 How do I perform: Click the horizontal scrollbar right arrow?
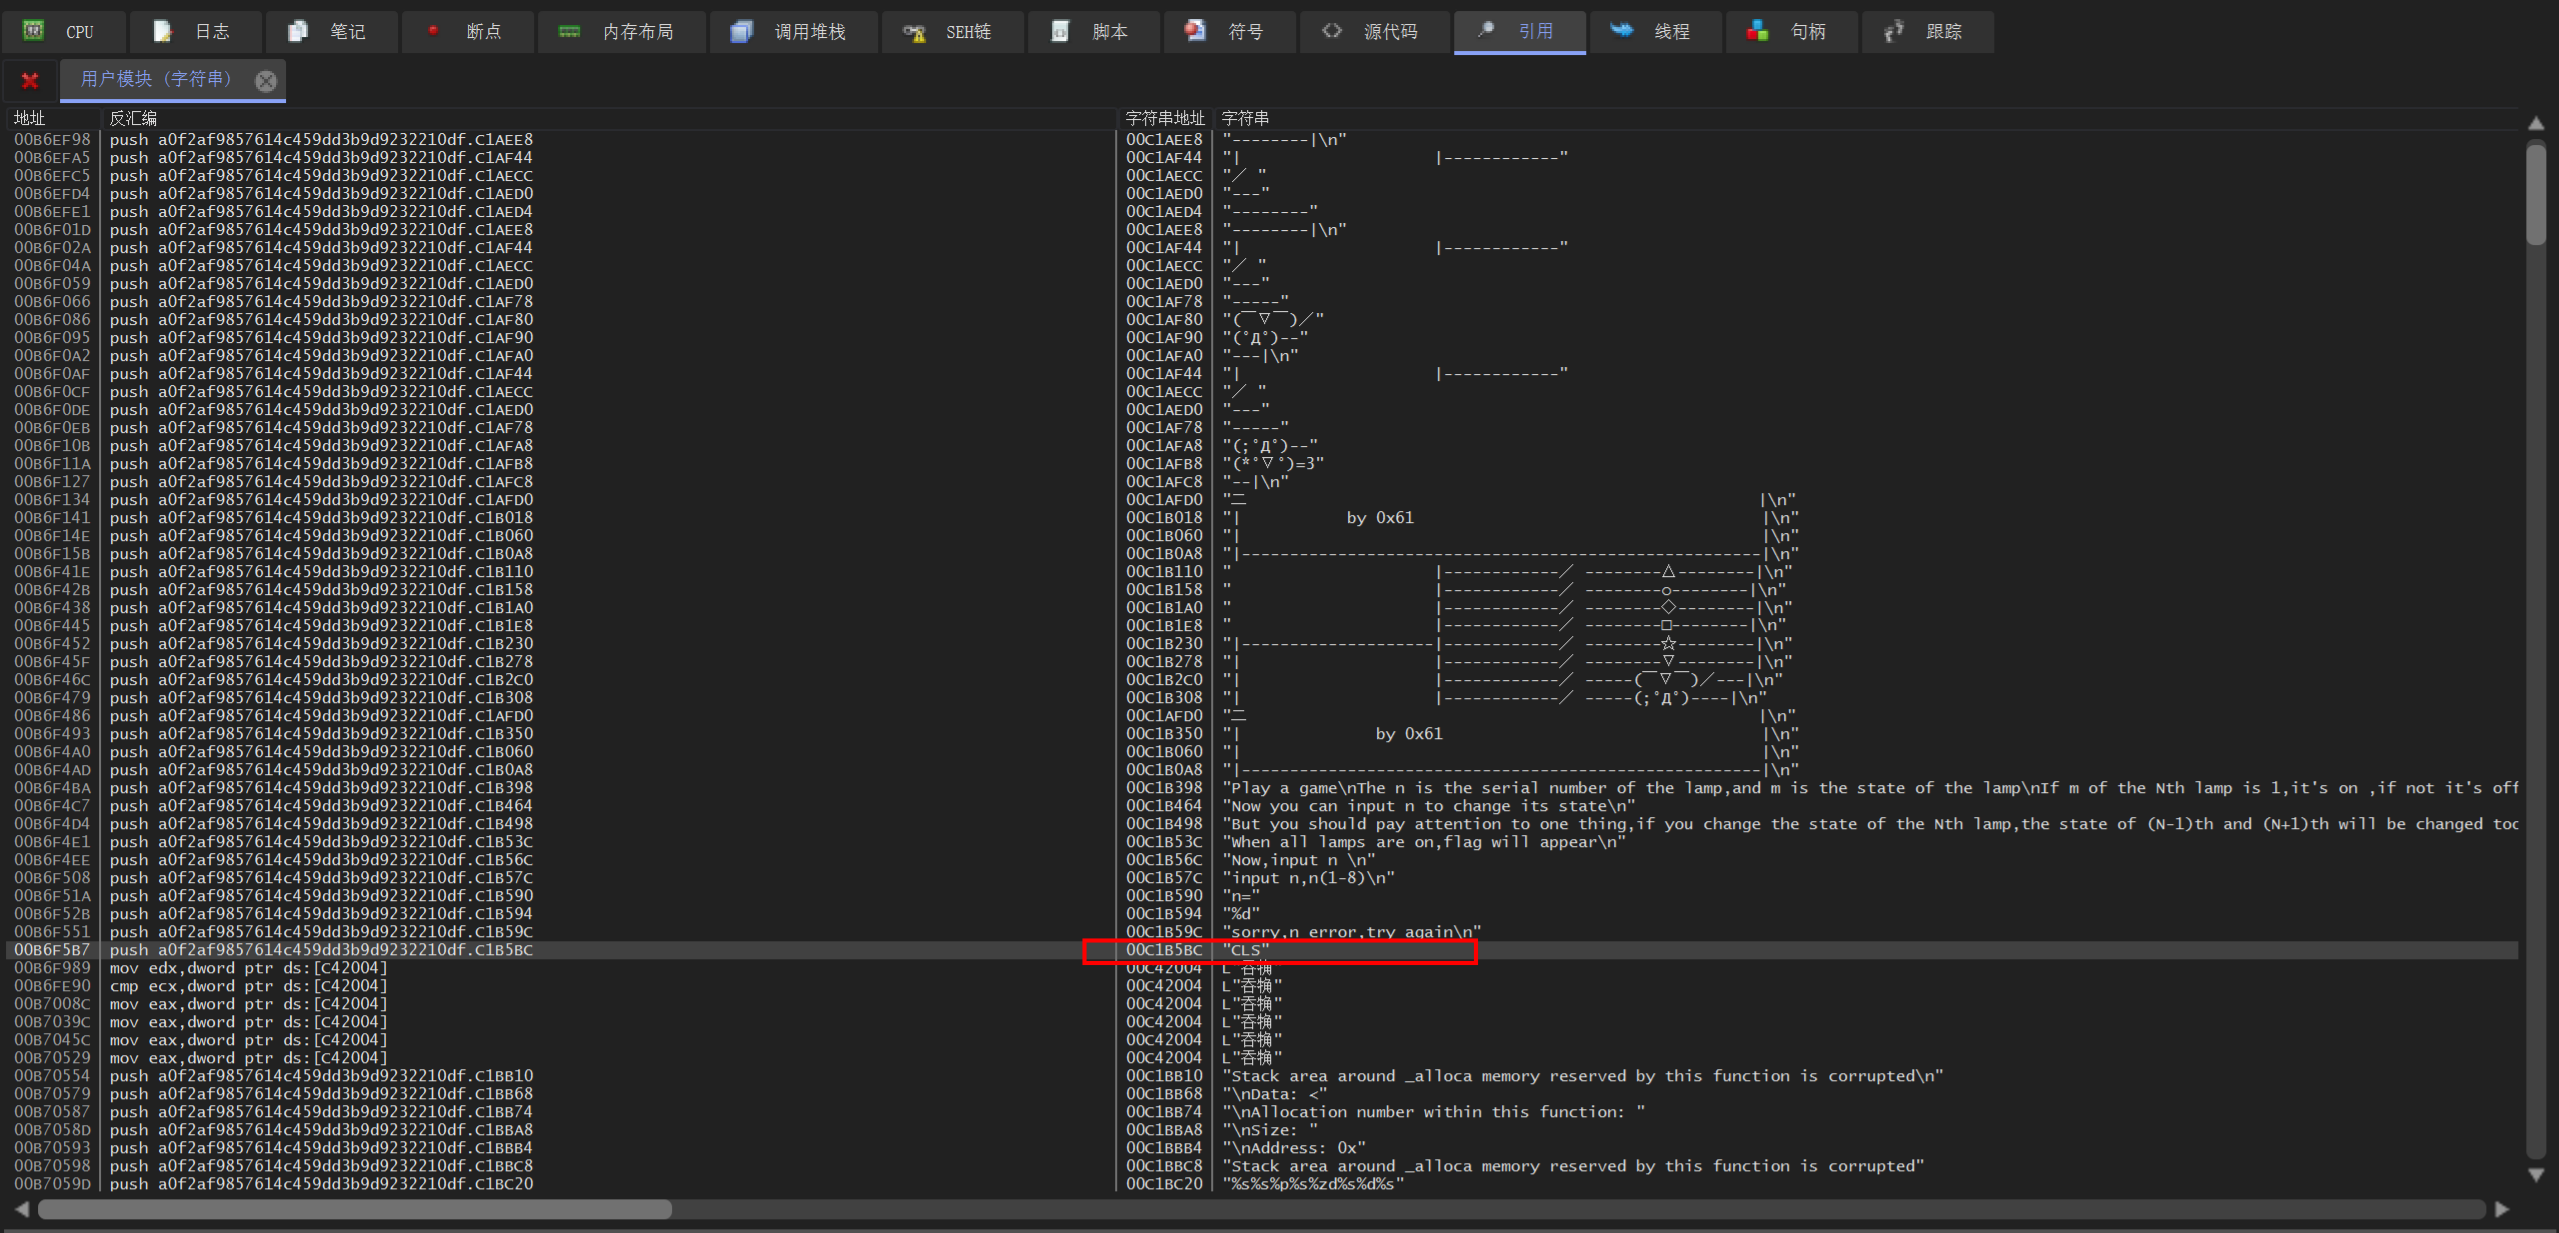[x=2501, y=1209]
